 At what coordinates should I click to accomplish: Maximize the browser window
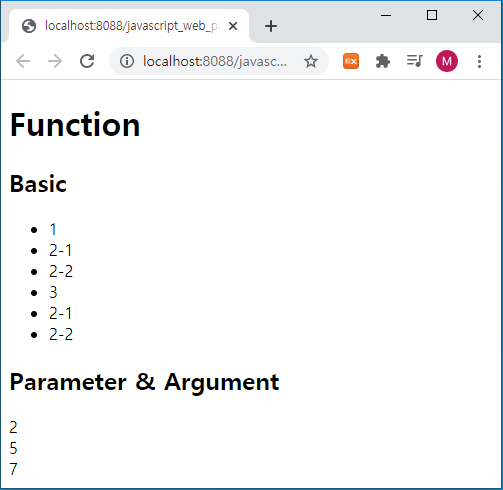432,15
